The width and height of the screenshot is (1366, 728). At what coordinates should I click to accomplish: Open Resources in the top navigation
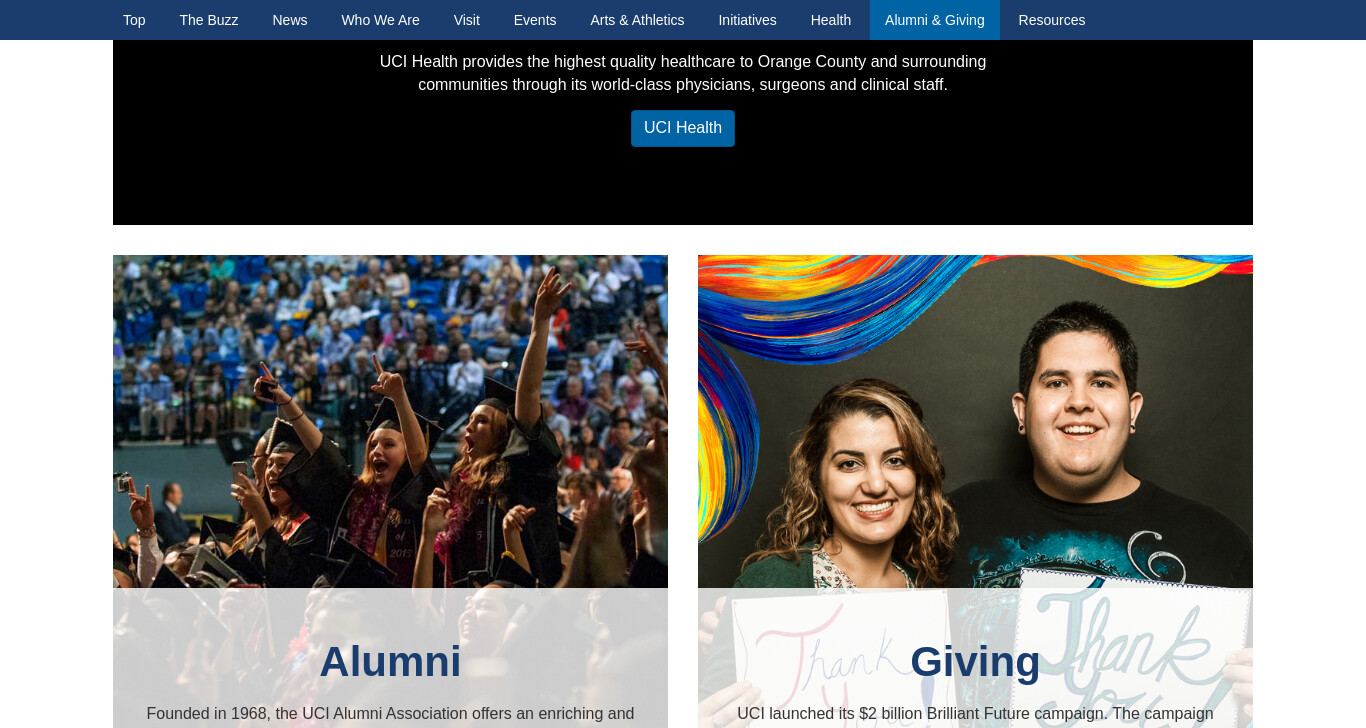pyautogui.click(x=1052, y=20)
